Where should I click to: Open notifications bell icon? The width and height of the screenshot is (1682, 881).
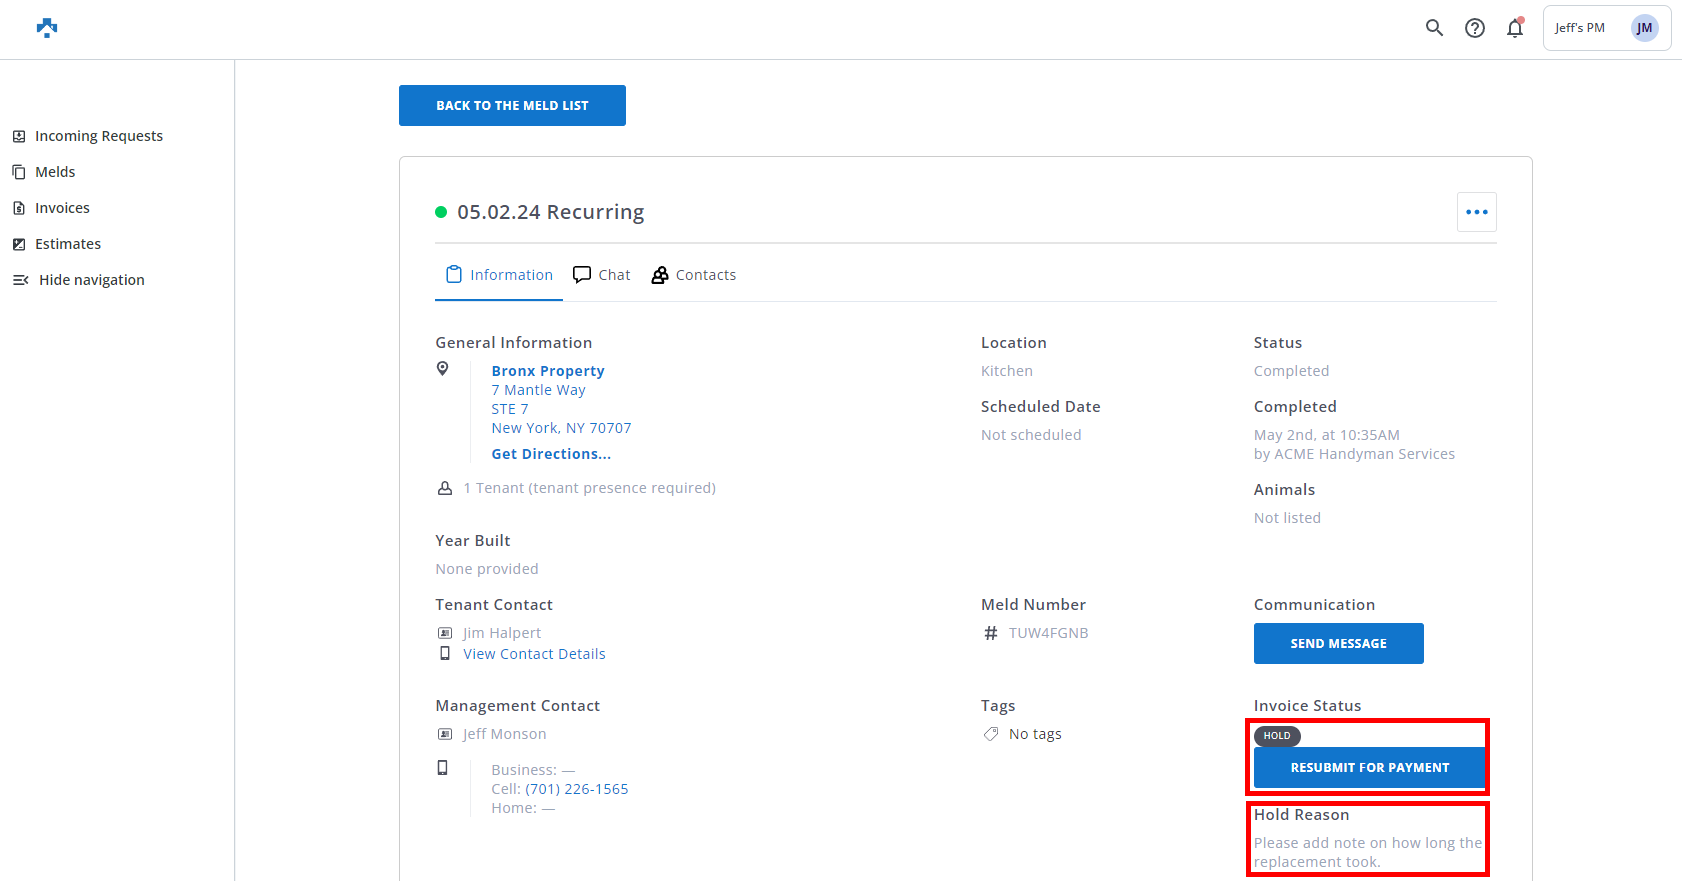(x=1515, y=28)
